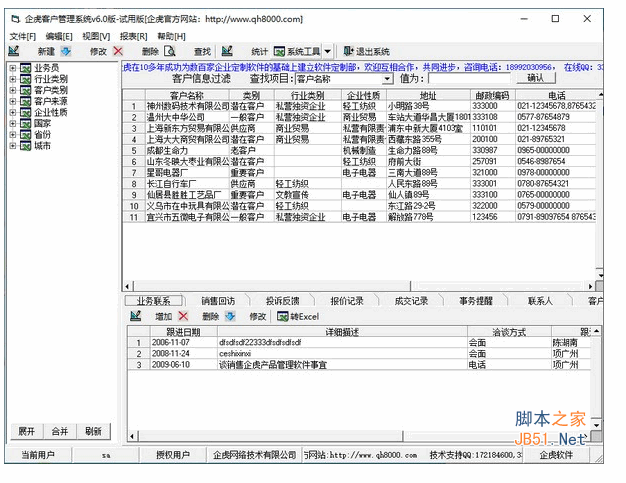Click the 统计 (Statistics) toolbar button
Image resolution: width=626 pixels, height=483 pixels.
coord(259,51)
